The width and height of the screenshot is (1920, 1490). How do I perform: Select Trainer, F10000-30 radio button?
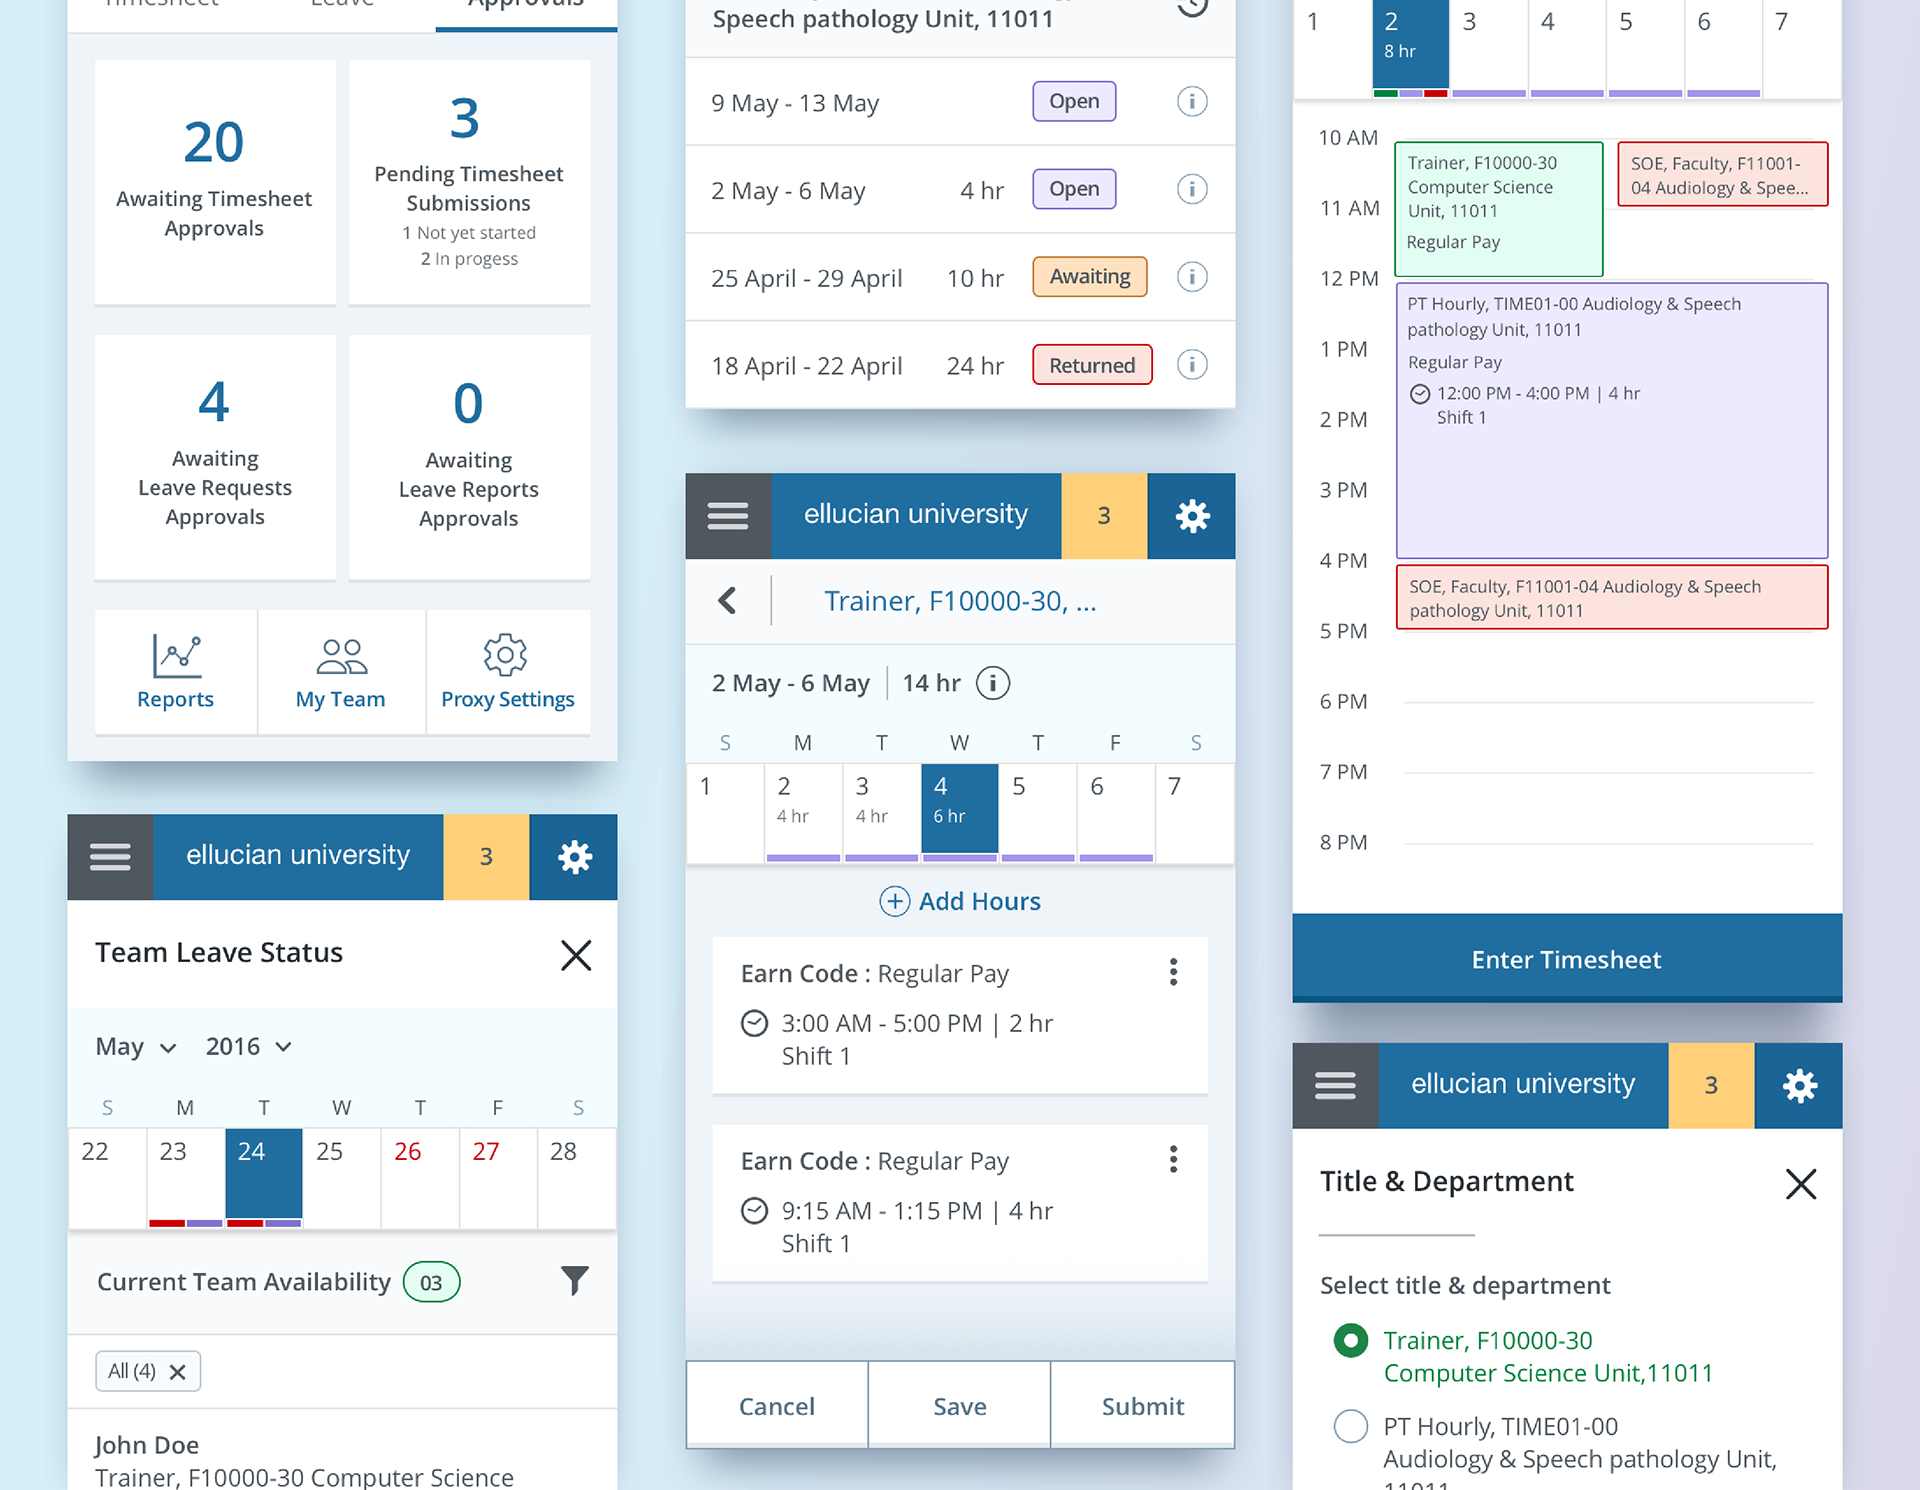pyautogui.click(x=1350, y=1340)
